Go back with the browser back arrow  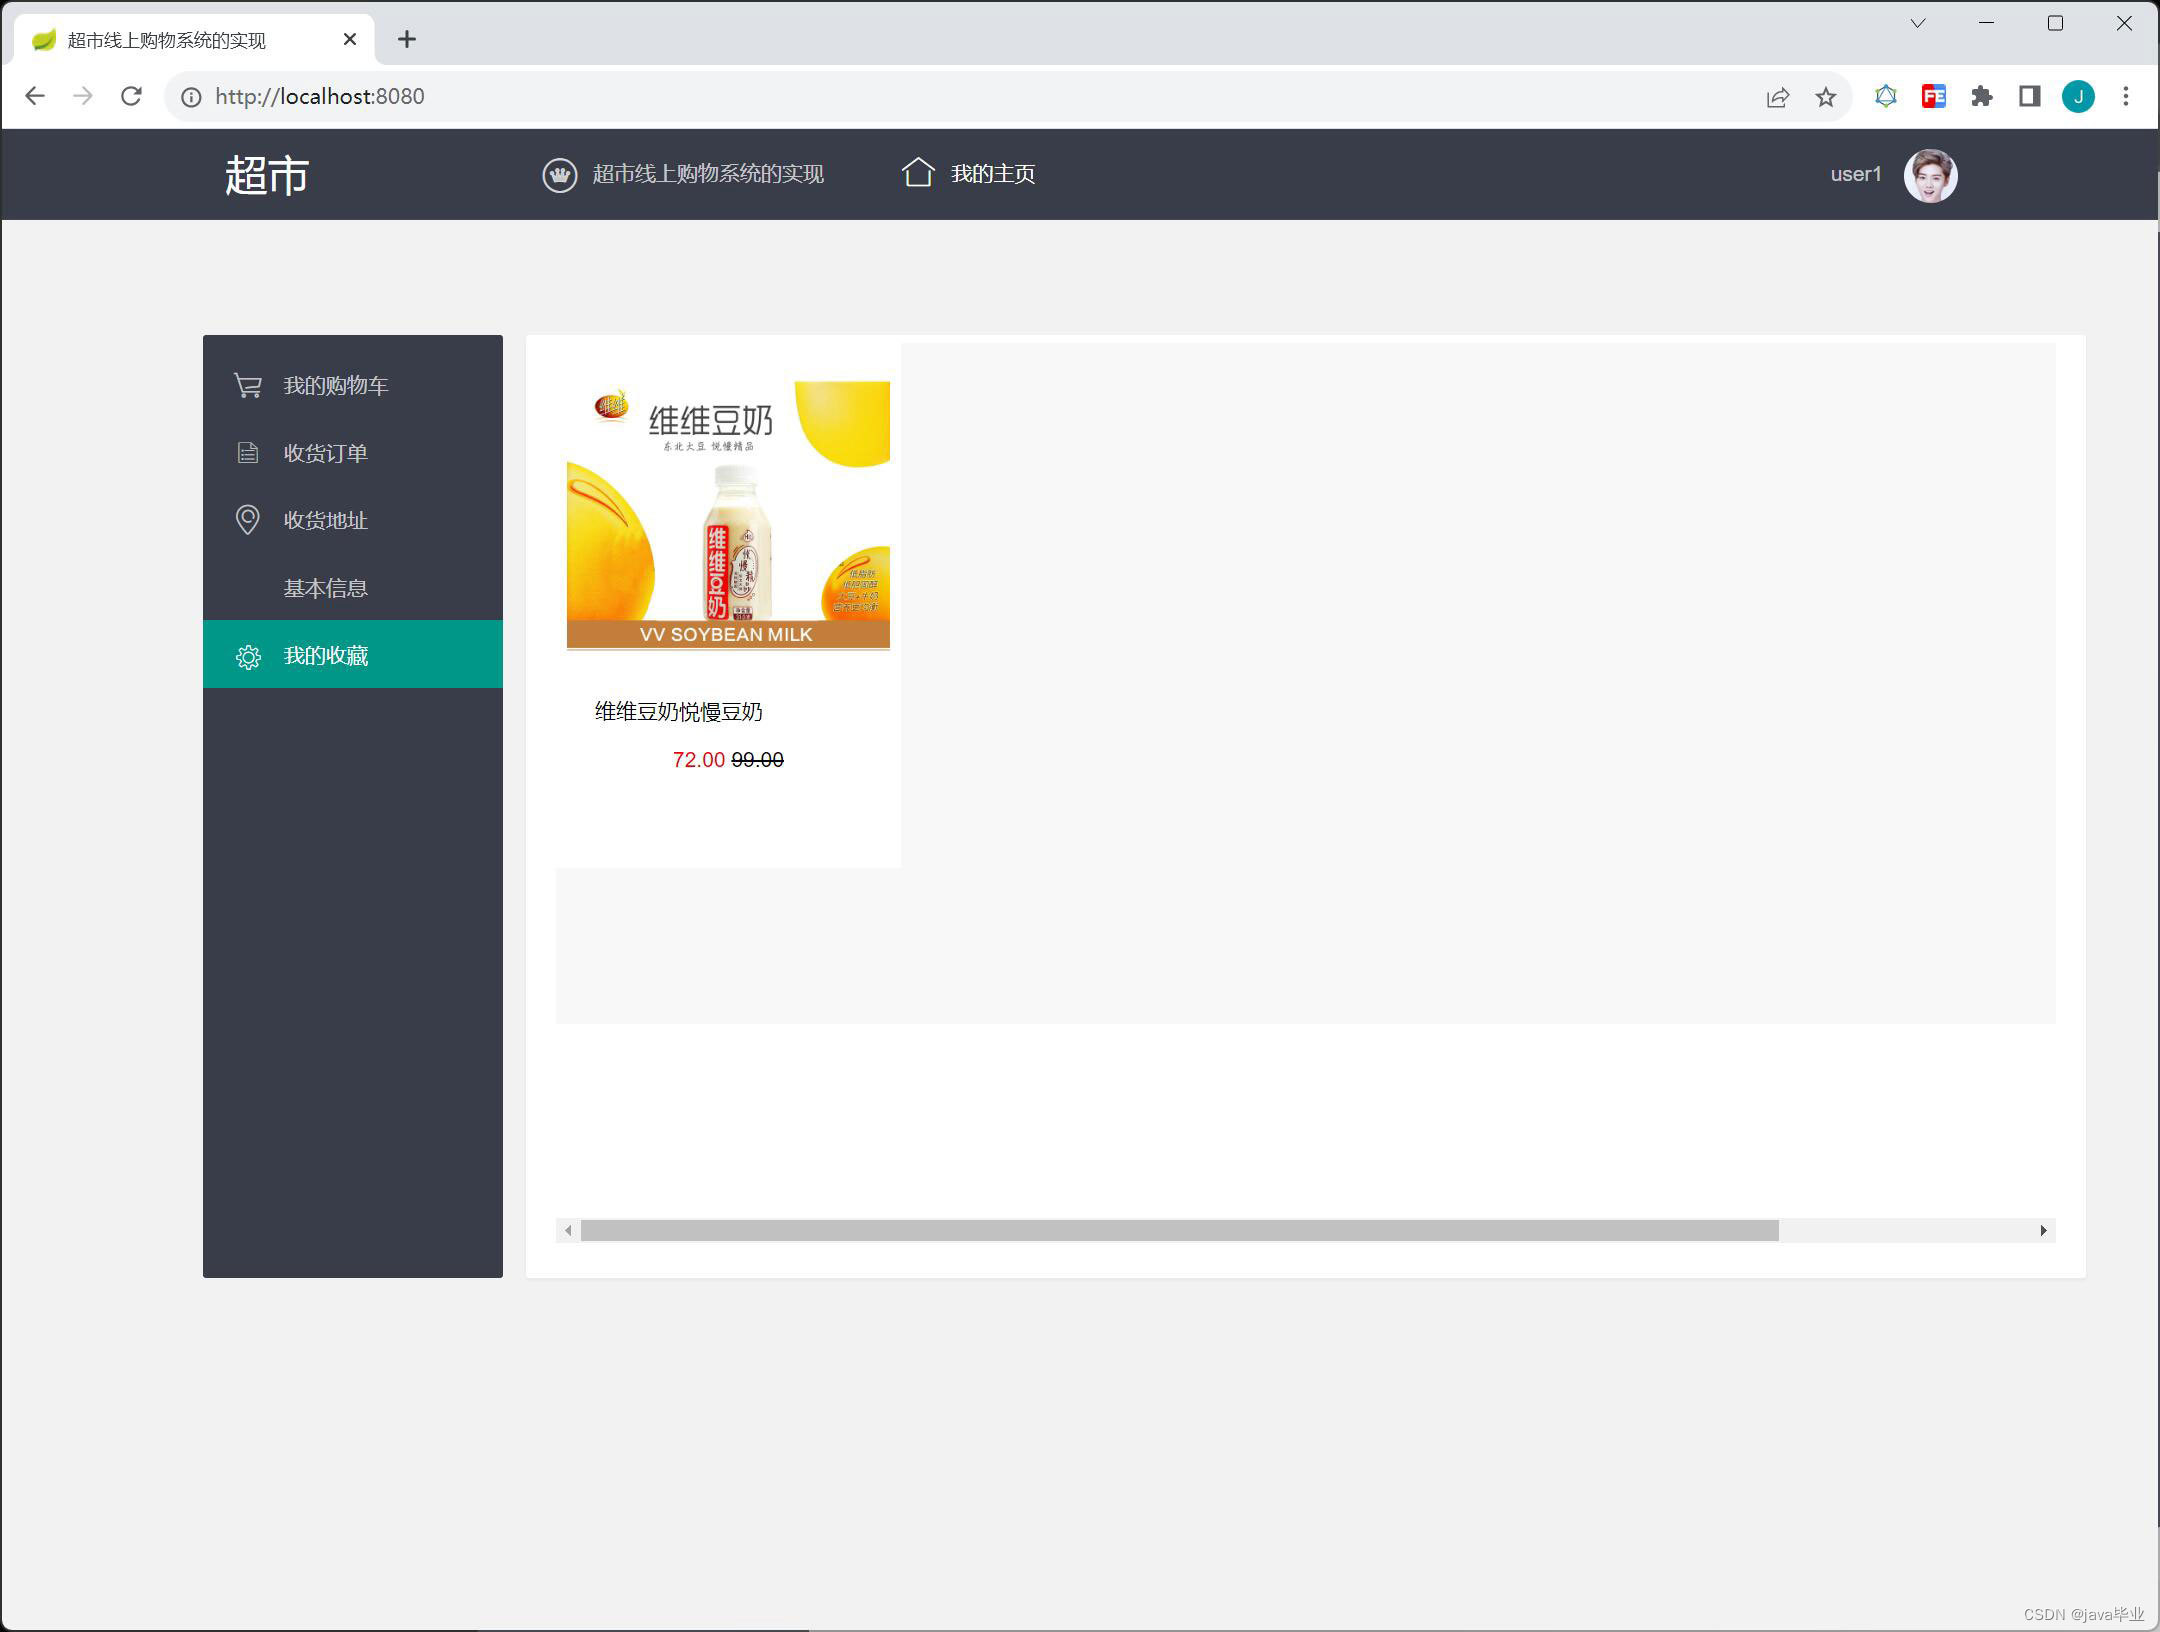(x=35, y=96)
